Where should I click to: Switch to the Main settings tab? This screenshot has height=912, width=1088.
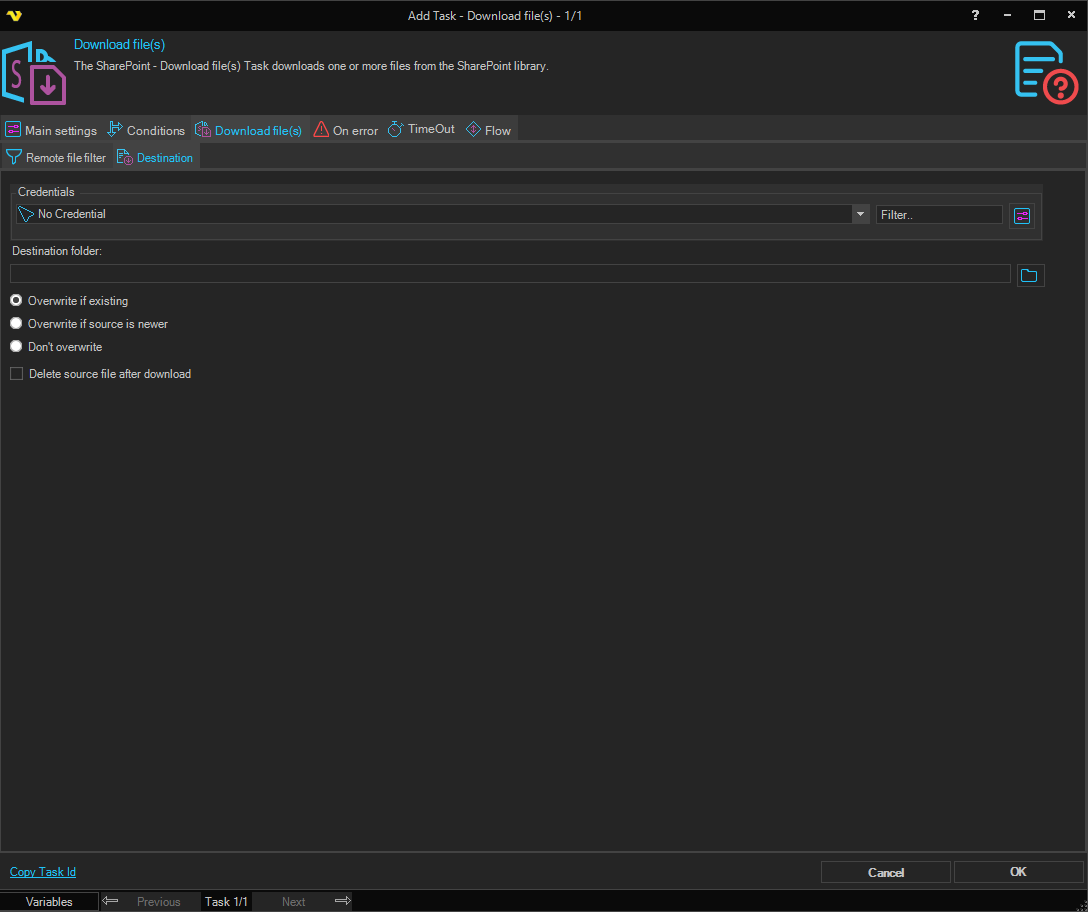(x=52, y=130)
